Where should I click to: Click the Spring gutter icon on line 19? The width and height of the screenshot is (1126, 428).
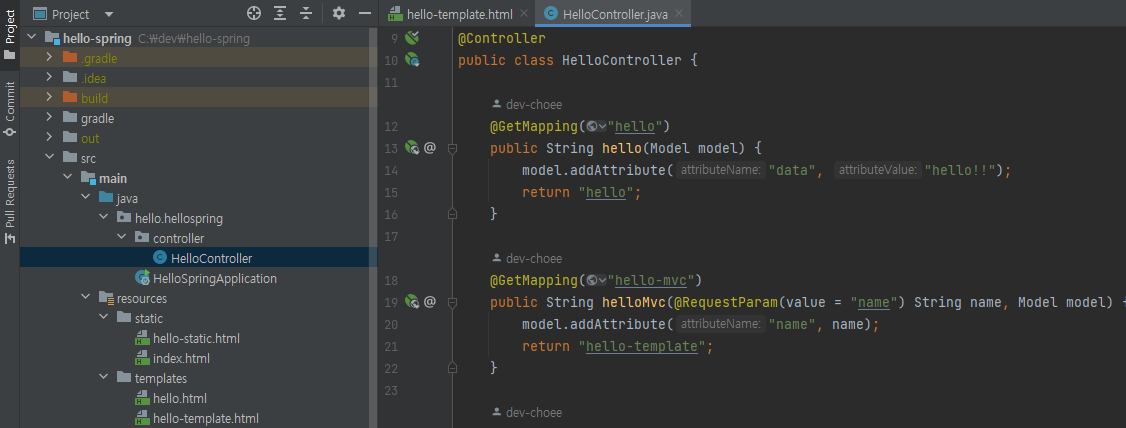411,302
